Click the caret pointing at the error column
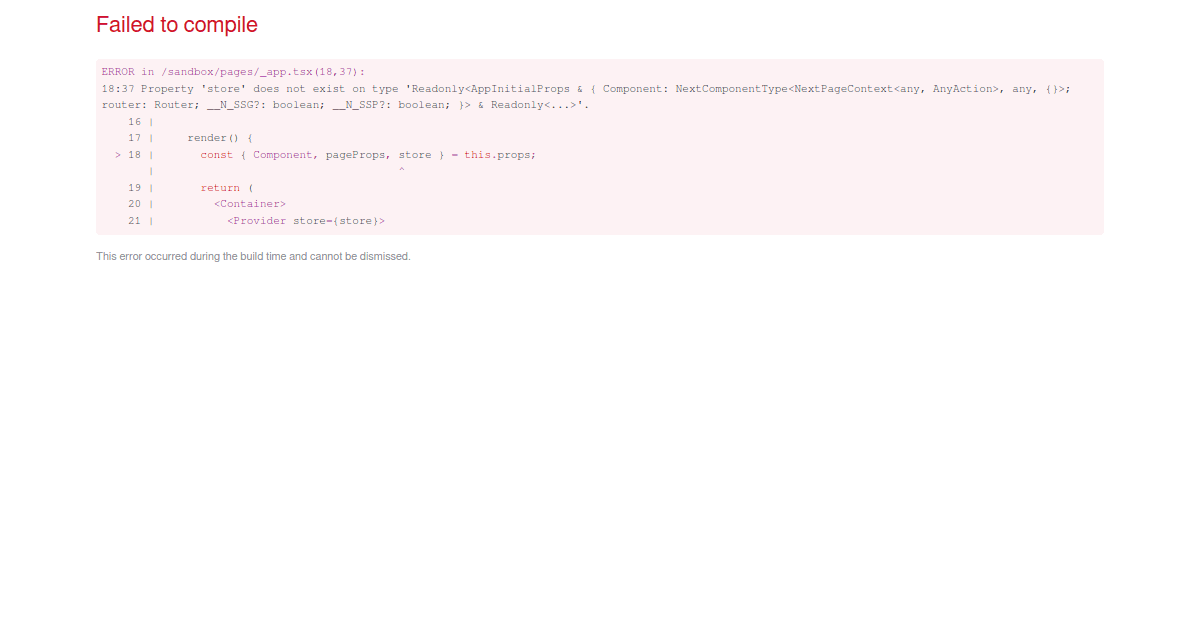 [402, 170]
